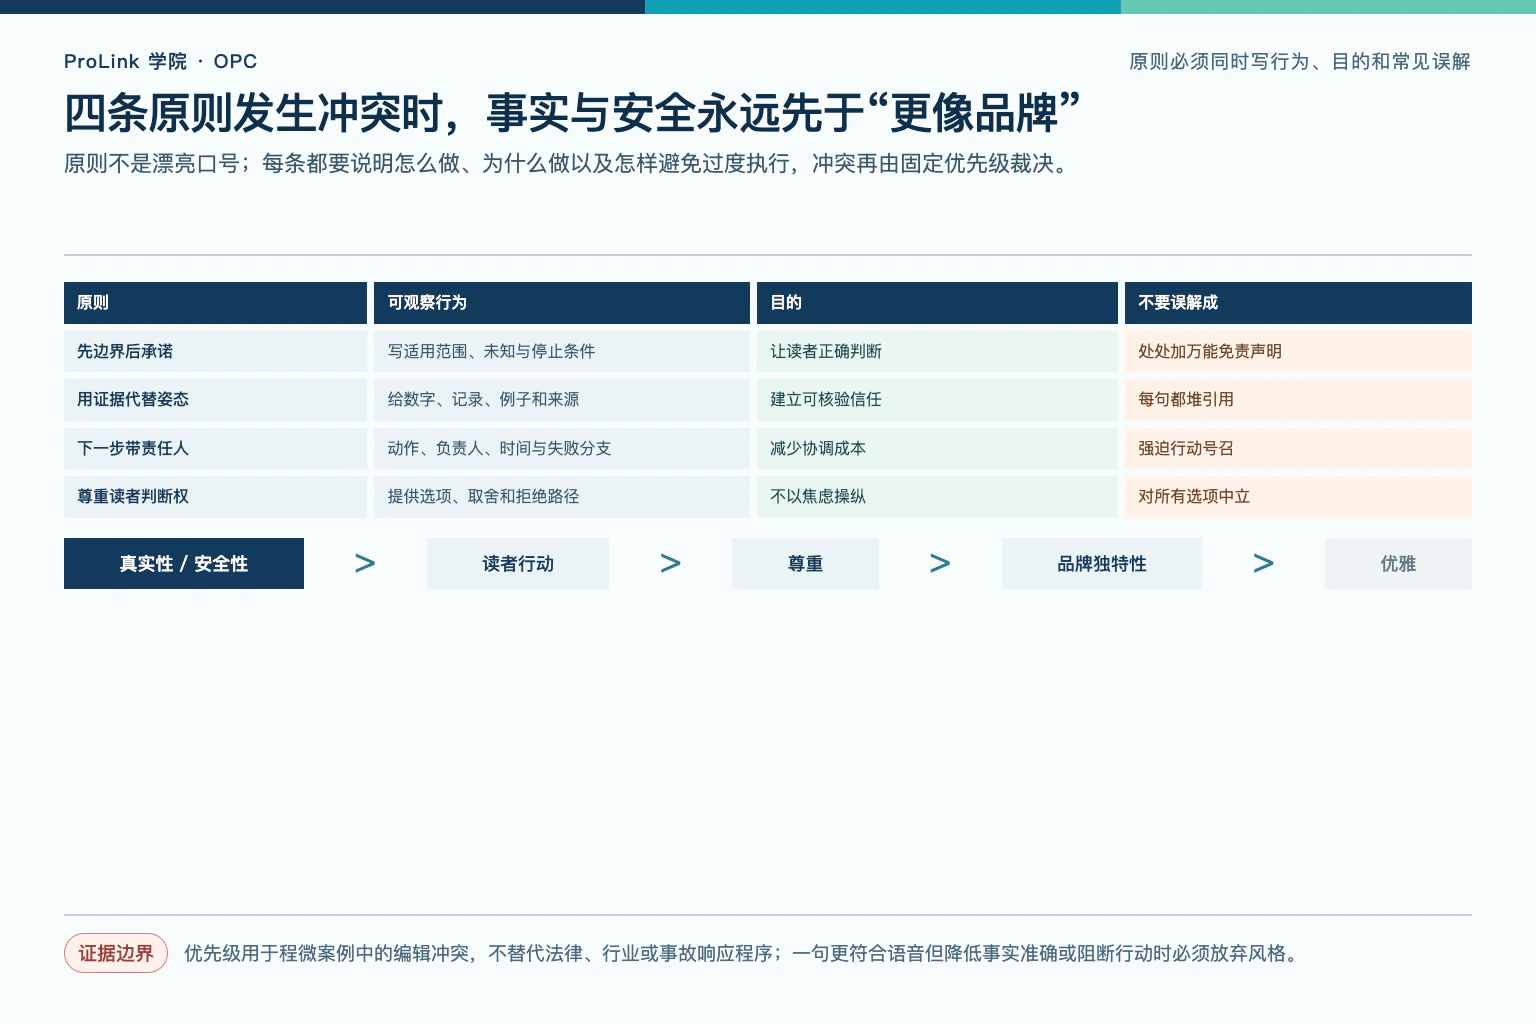Click the 不要误解成 column header
Viewport: 1536px width, 1024px height.
[1298, 303]
